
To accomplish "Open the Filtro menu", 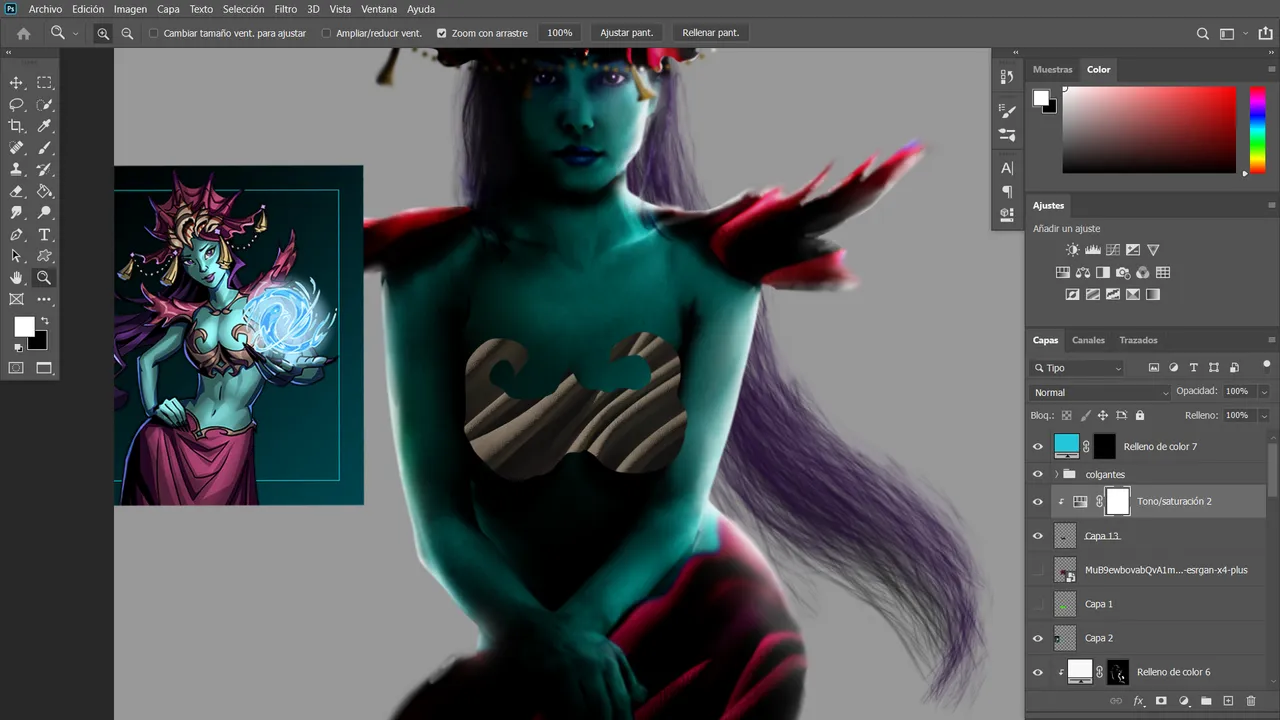I will pyautogui.click(x=286, y=9).
